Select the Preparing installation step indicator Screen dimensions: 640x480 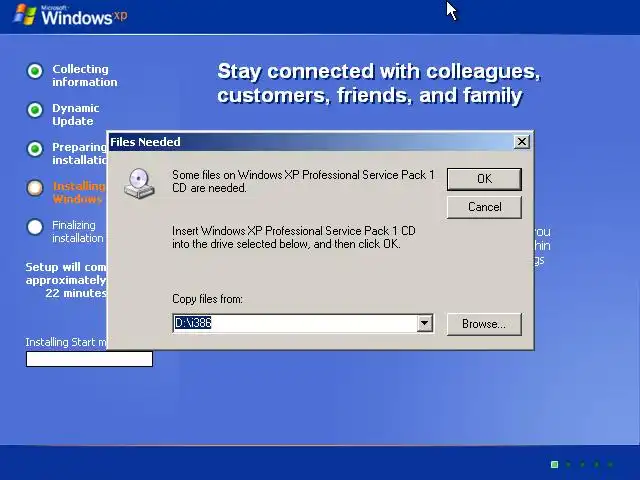35,149
